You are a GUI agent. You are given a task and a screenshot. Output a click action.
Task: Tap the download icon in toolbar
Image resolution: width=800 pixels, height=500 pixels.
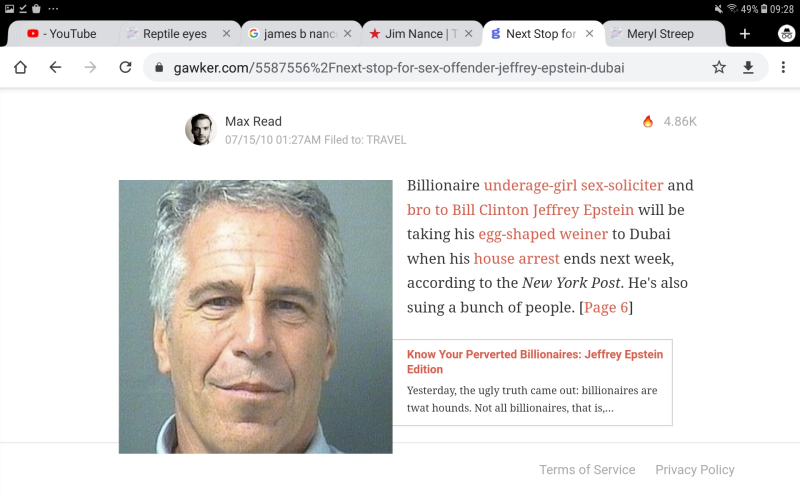(x=748, y=67)
